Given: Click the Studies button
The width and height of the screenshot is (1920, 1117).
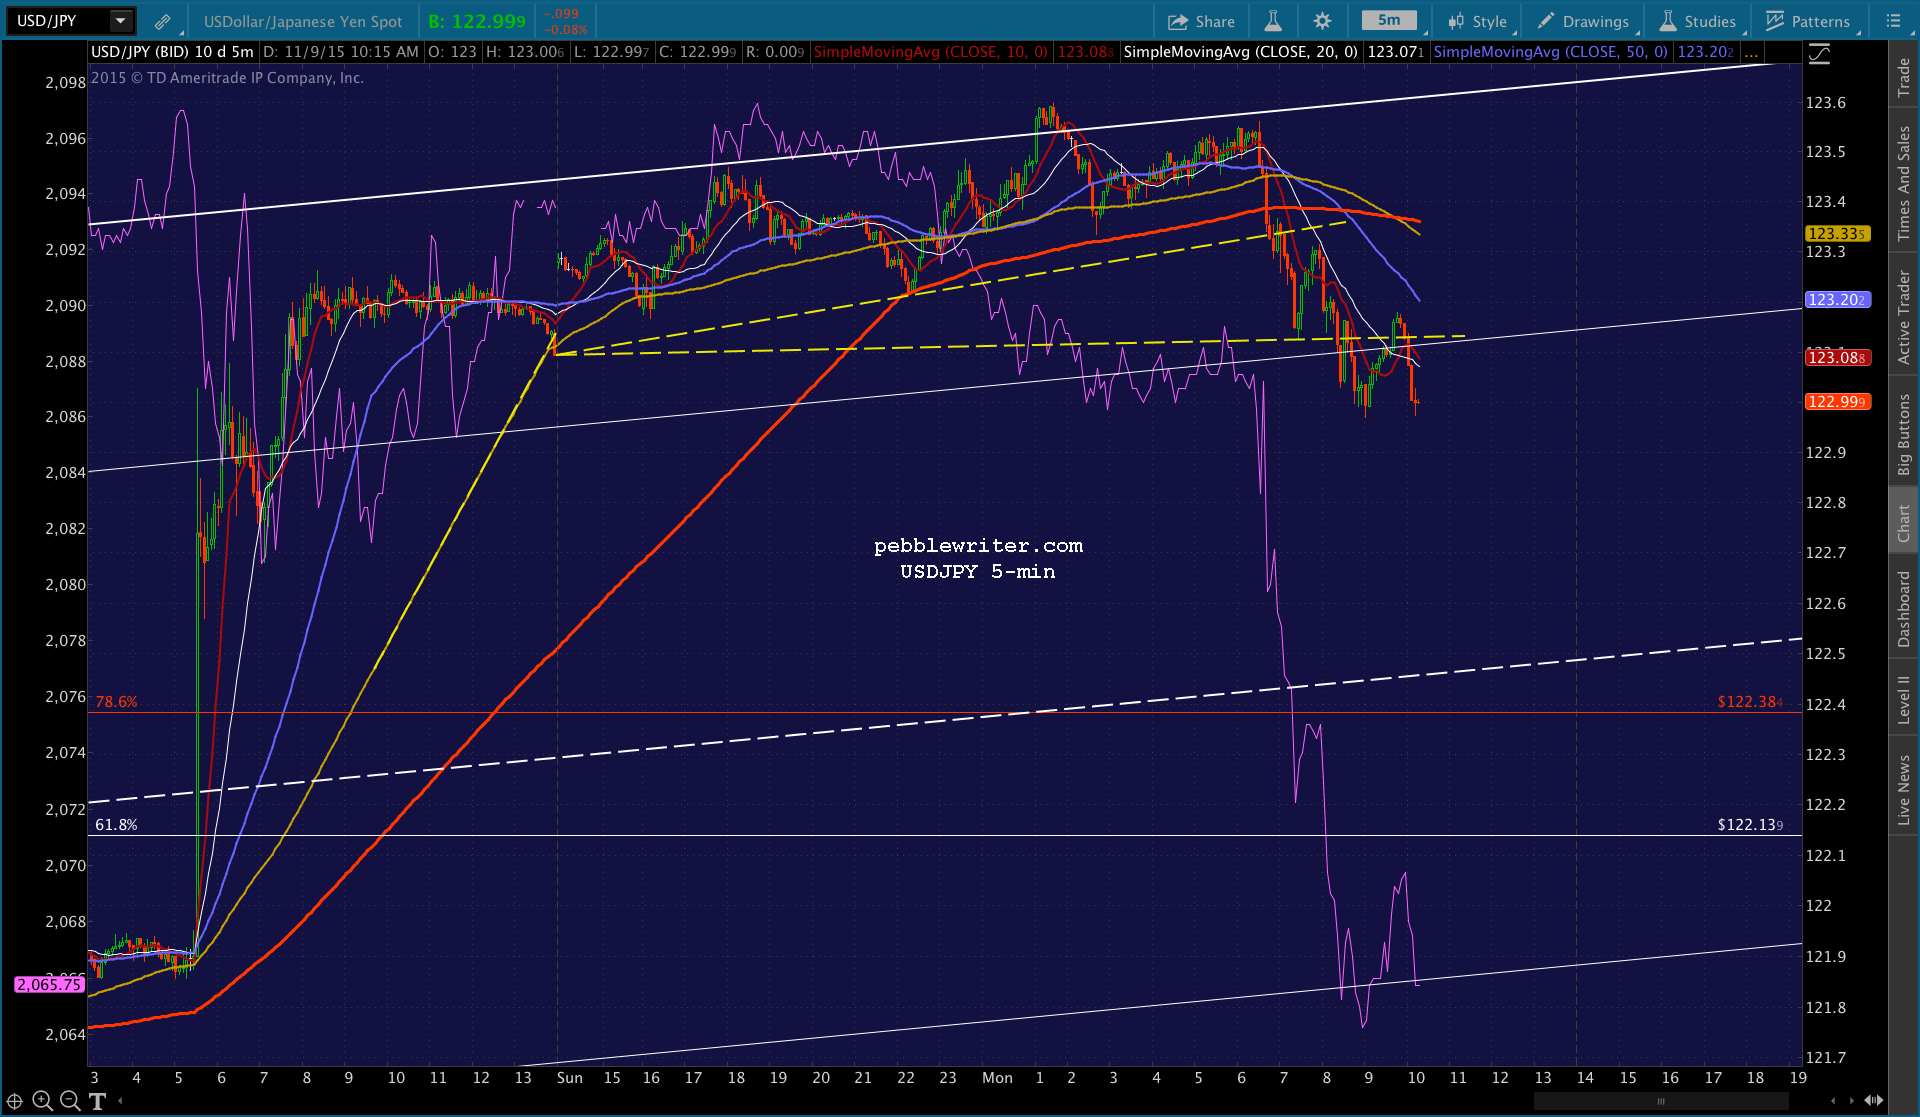Looking at the screenshot, I should (1698, 21).
